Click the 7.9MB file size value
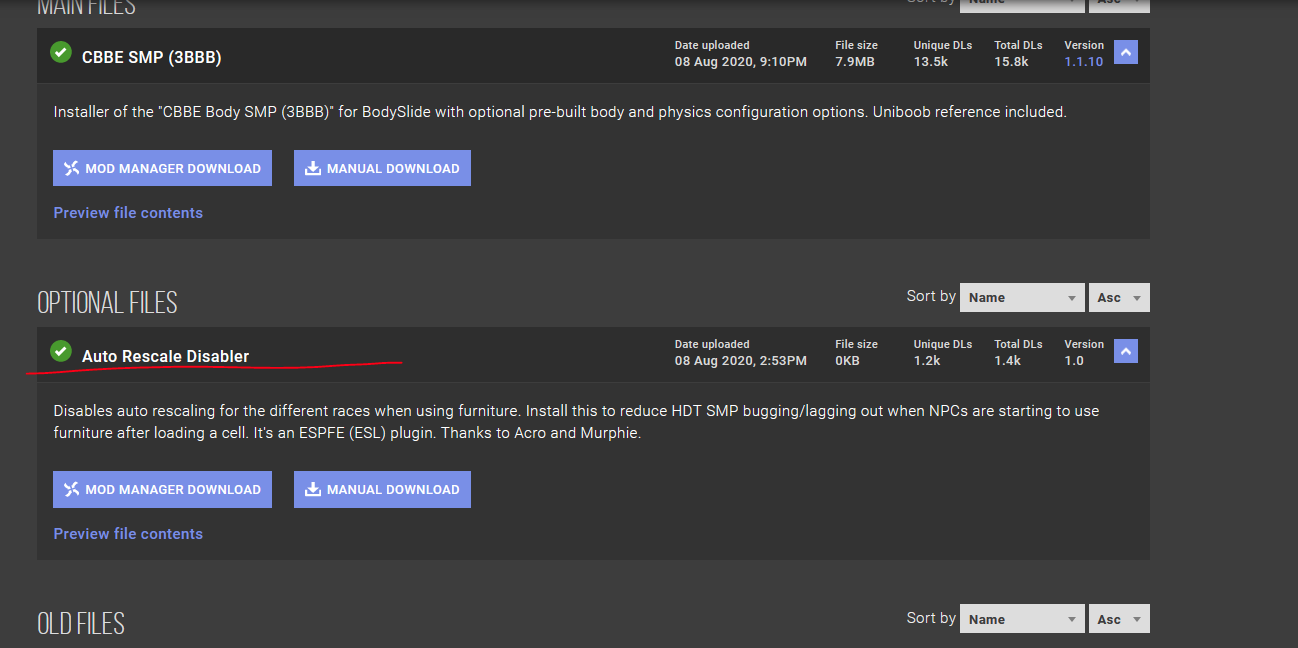Screen dimensions: 1298x648 (855, 62)
